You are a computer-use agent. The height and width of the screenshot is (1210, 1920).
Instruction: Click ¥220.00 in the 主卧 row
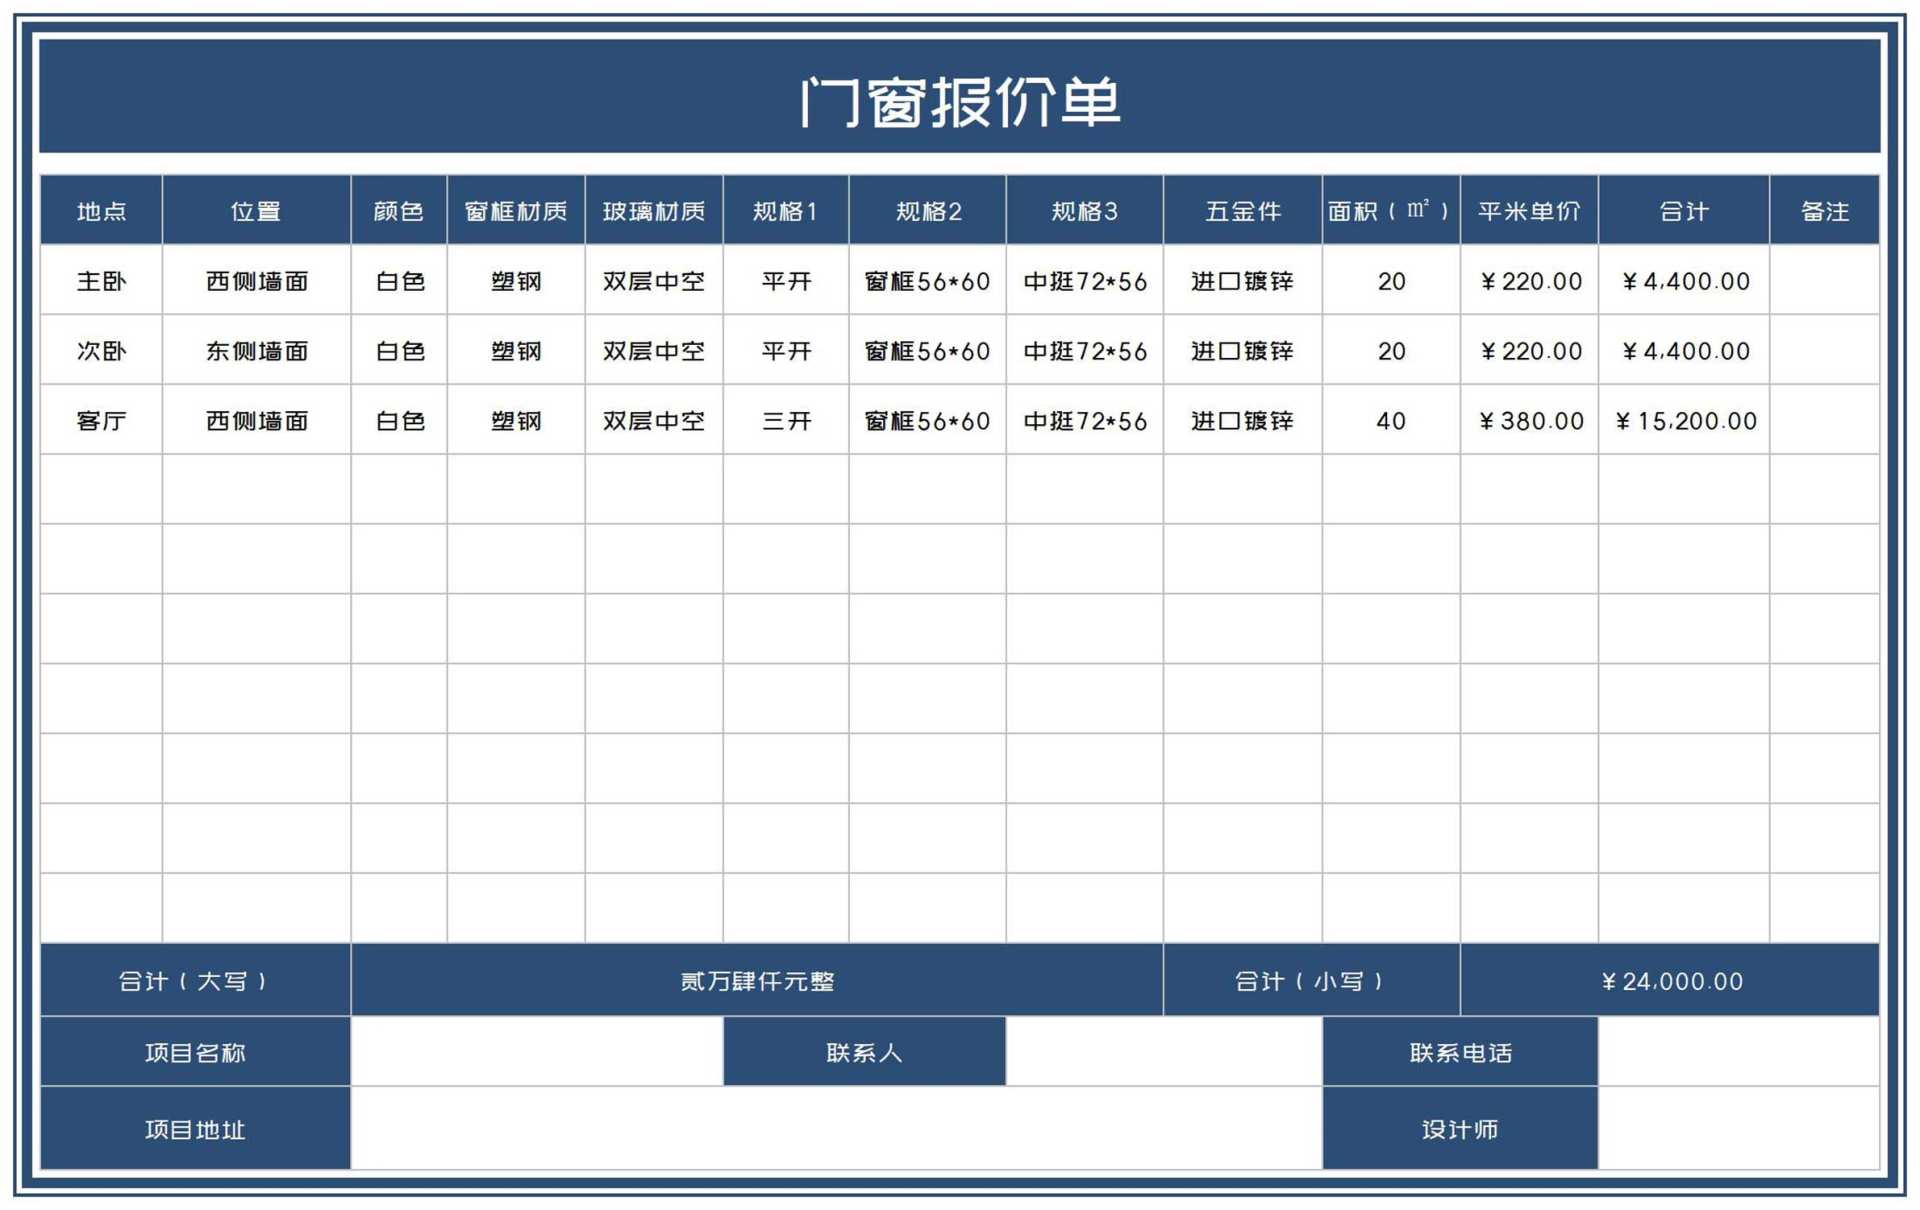coord(1529,281)
